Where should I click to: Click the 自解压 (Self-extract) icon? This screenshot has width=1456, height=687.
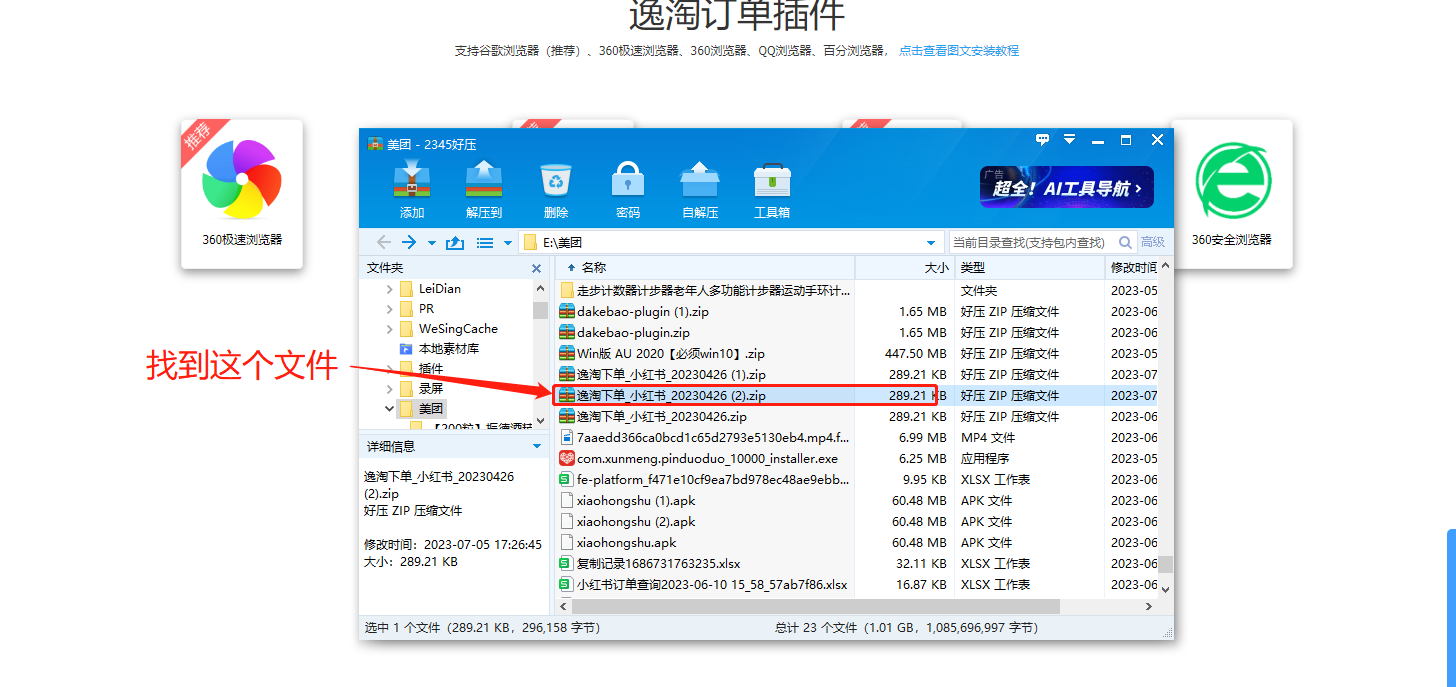pyautogui.click(x=700, y=182)
